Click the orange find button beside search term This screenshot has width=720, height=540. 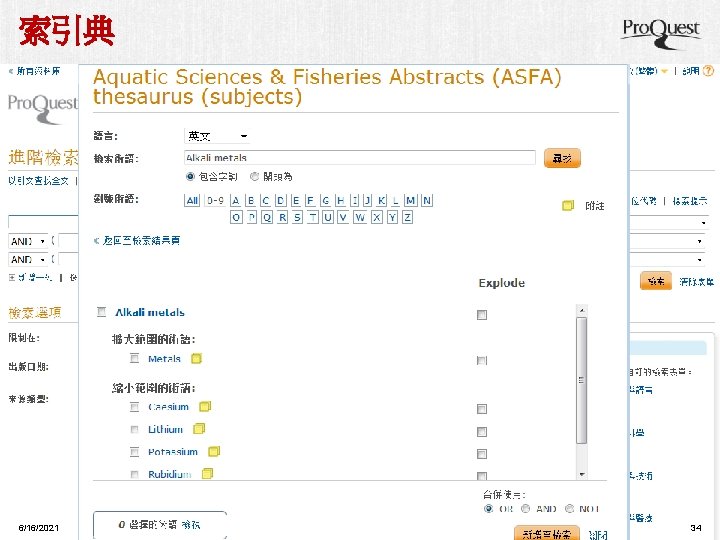click(562, 158)
